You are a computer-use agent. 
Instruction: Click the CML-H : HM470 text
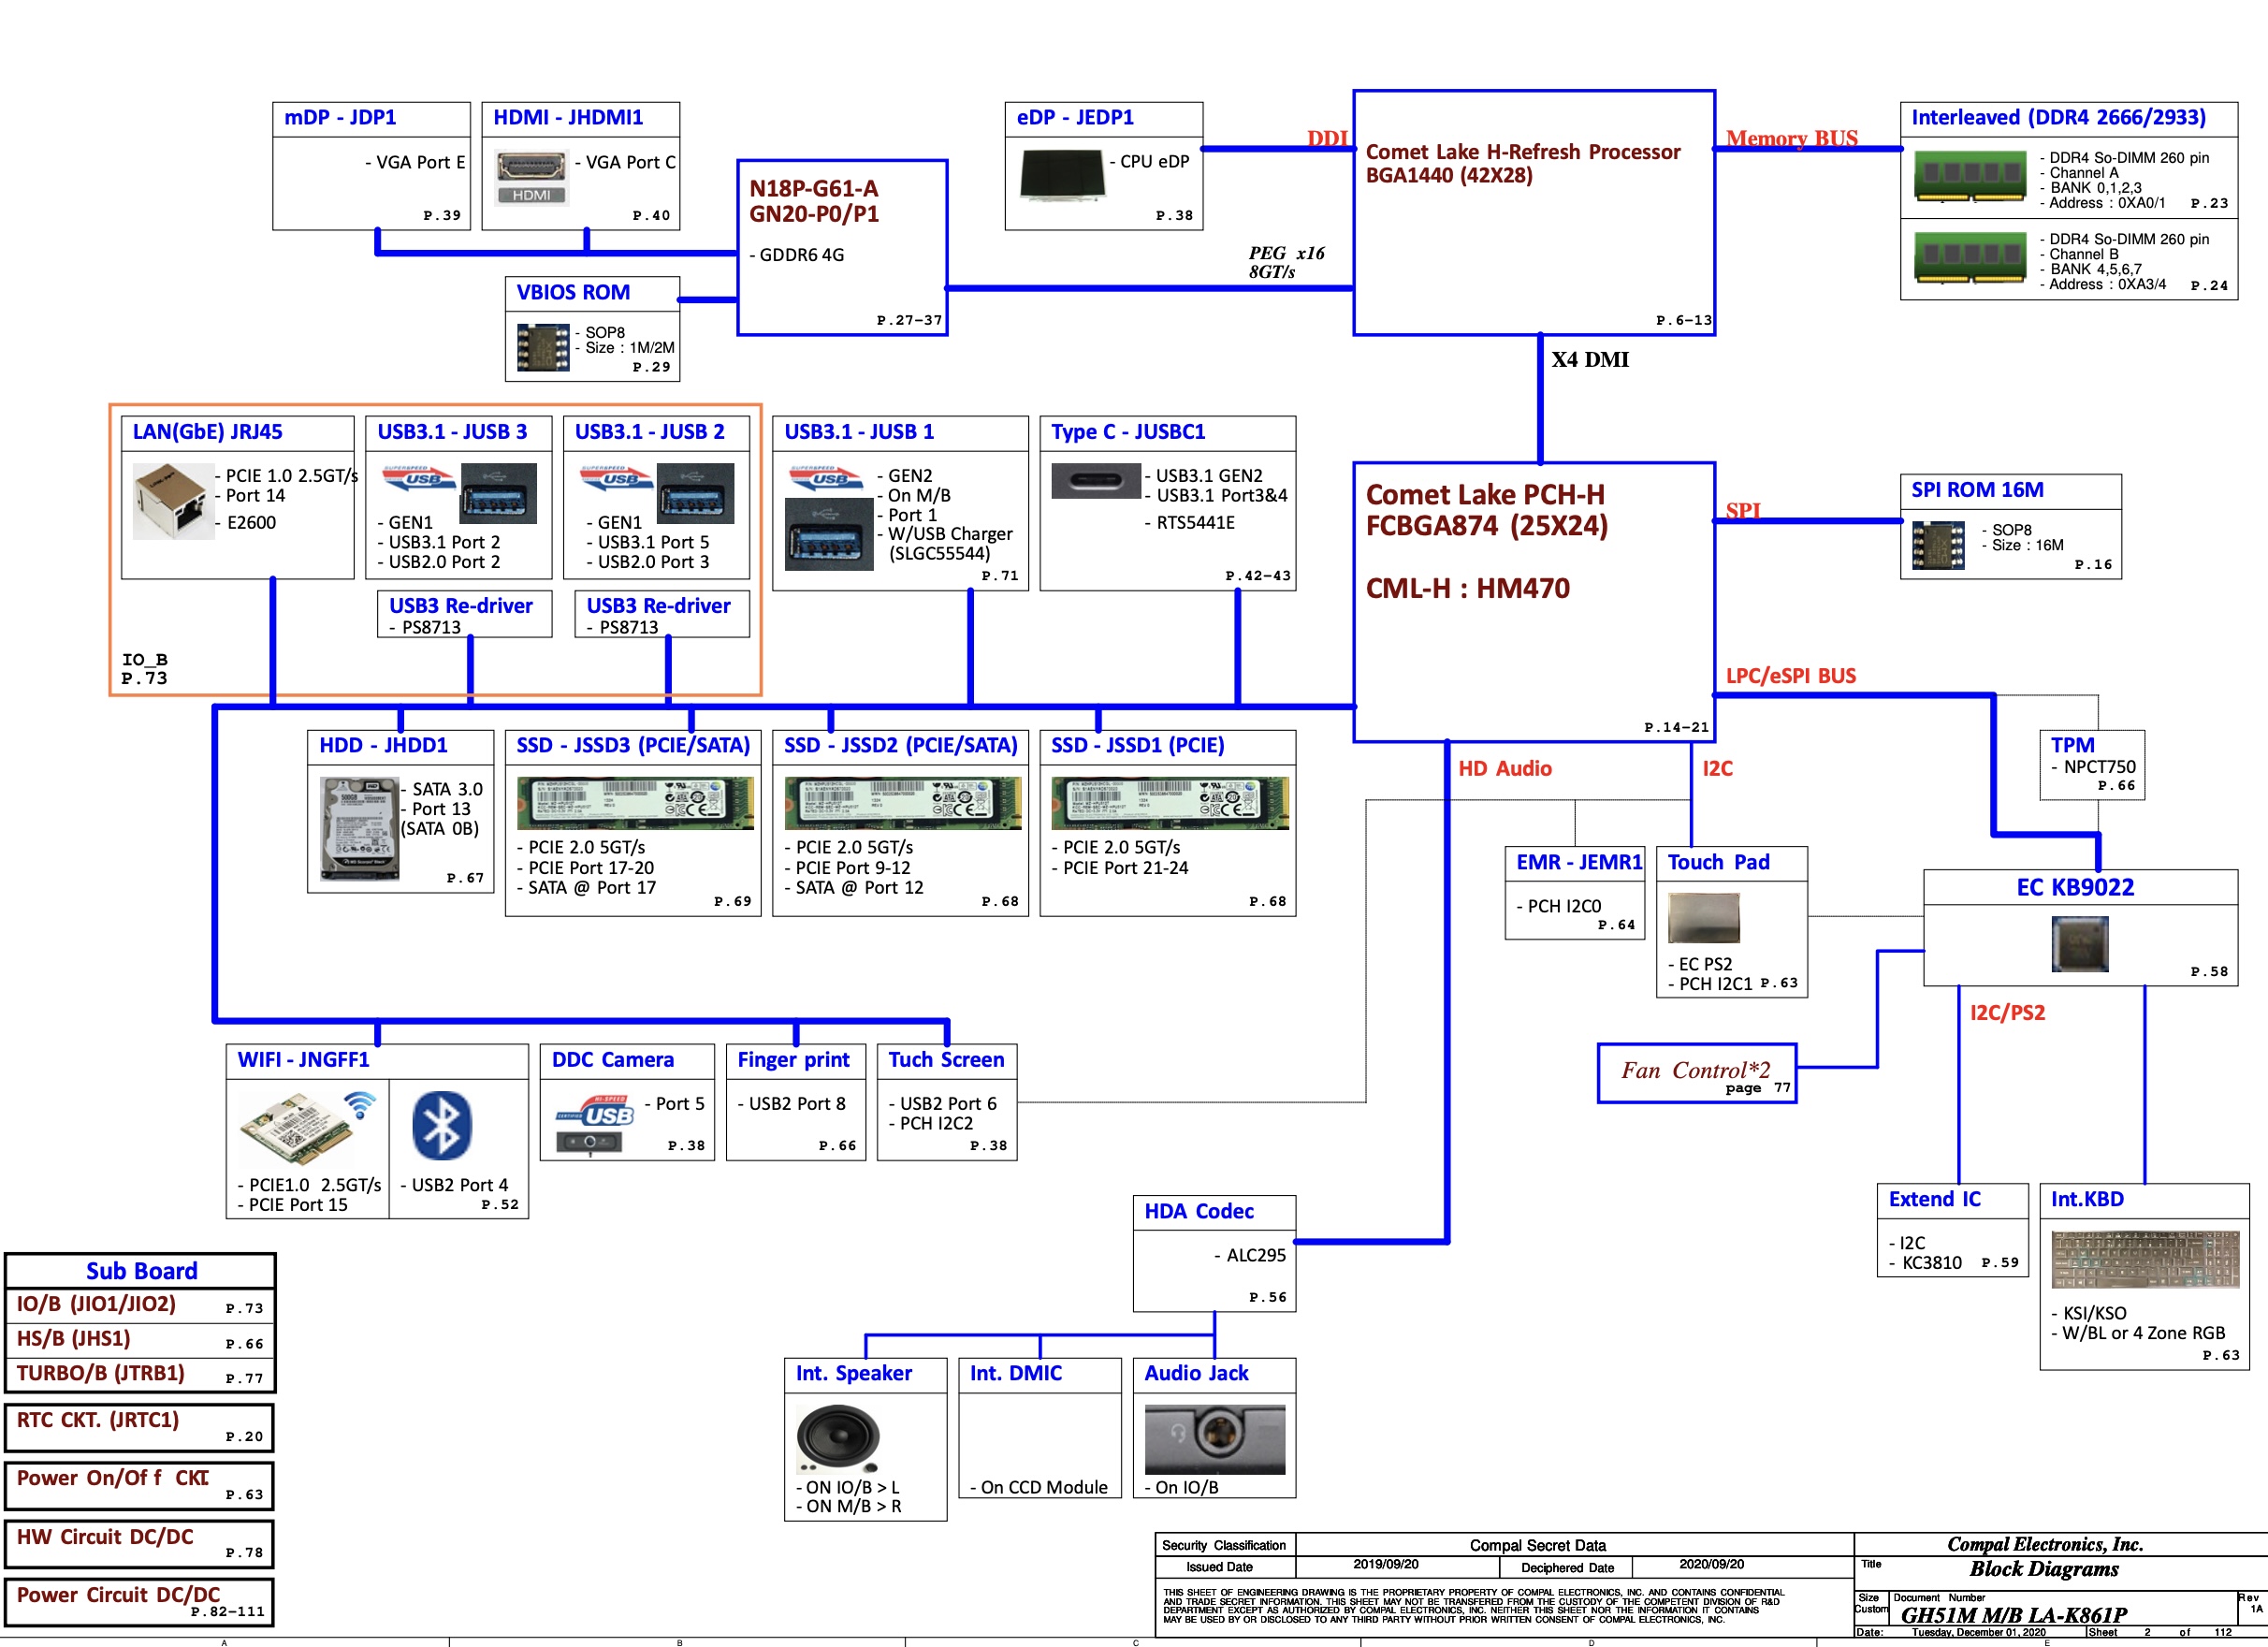(x=1468, y=588)
